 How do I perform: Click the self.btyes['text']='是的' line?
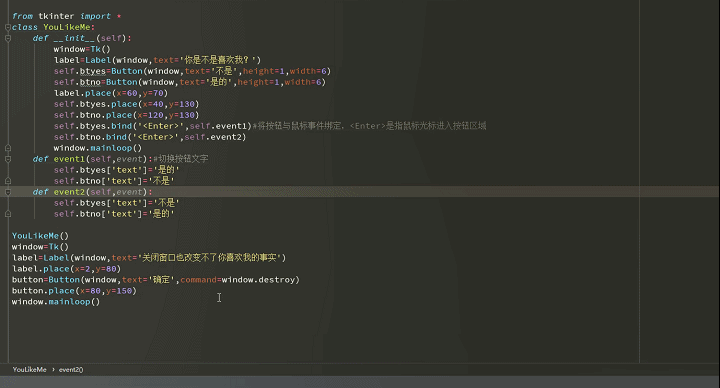tap(117, 170)
